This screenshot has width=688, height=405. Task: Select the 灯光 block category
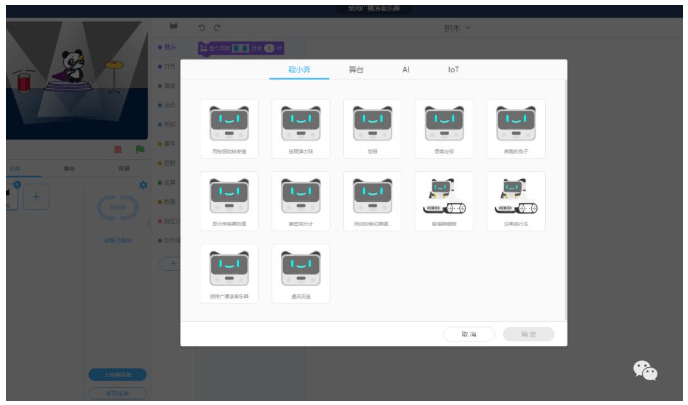[x=167, y=66]
